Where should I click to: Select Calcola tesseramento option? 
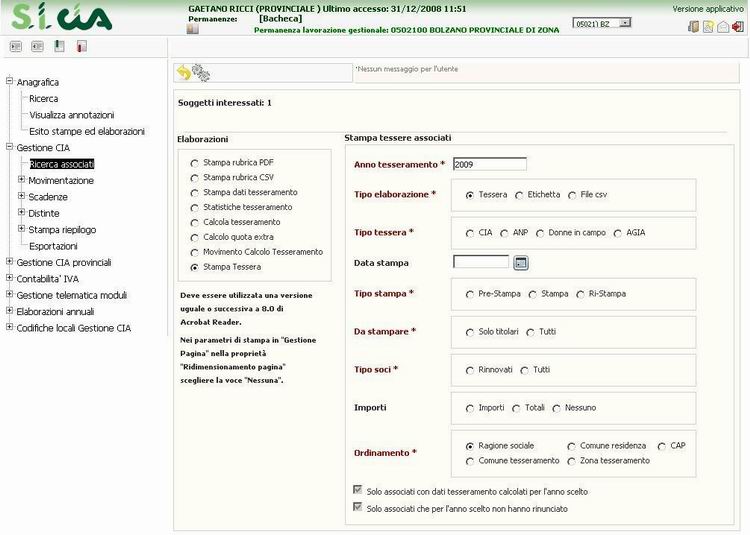pos(194,223)
